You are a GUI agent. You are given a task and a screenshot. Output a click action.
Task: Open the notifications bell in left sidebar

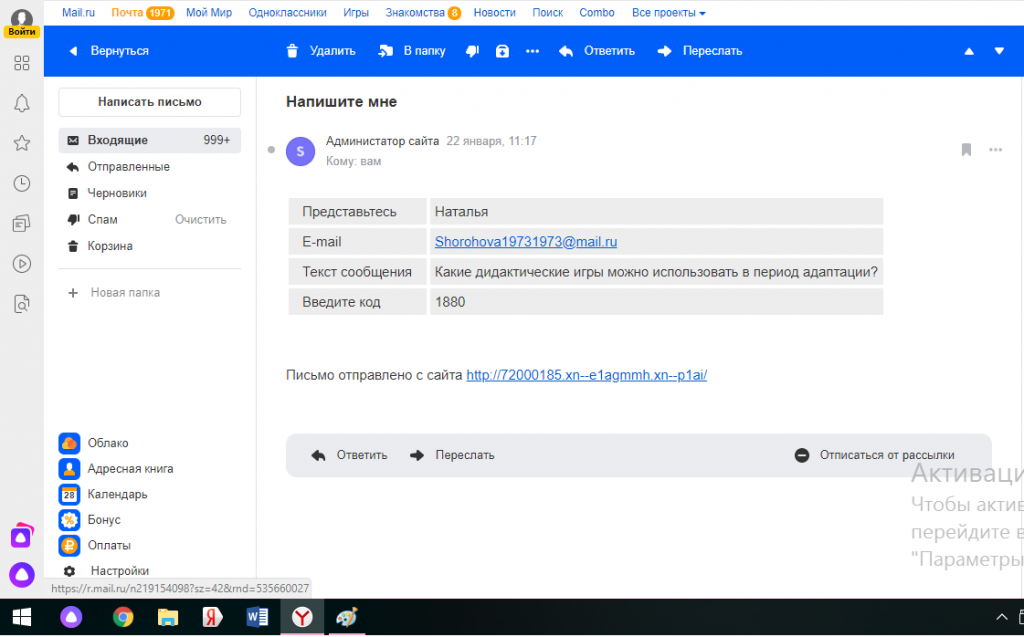point(21,103)
